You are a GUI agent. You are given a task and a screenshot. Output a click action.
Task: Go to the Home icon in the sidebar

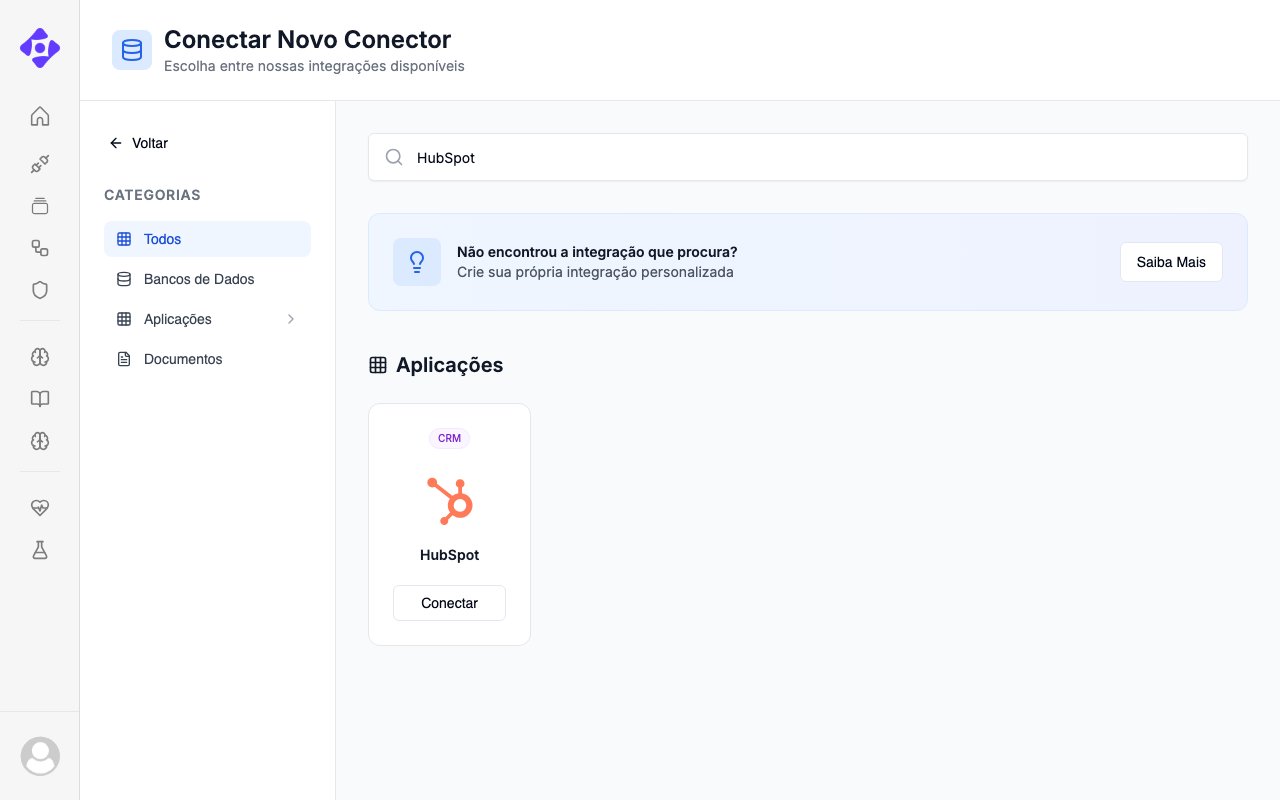click(40, 116)
